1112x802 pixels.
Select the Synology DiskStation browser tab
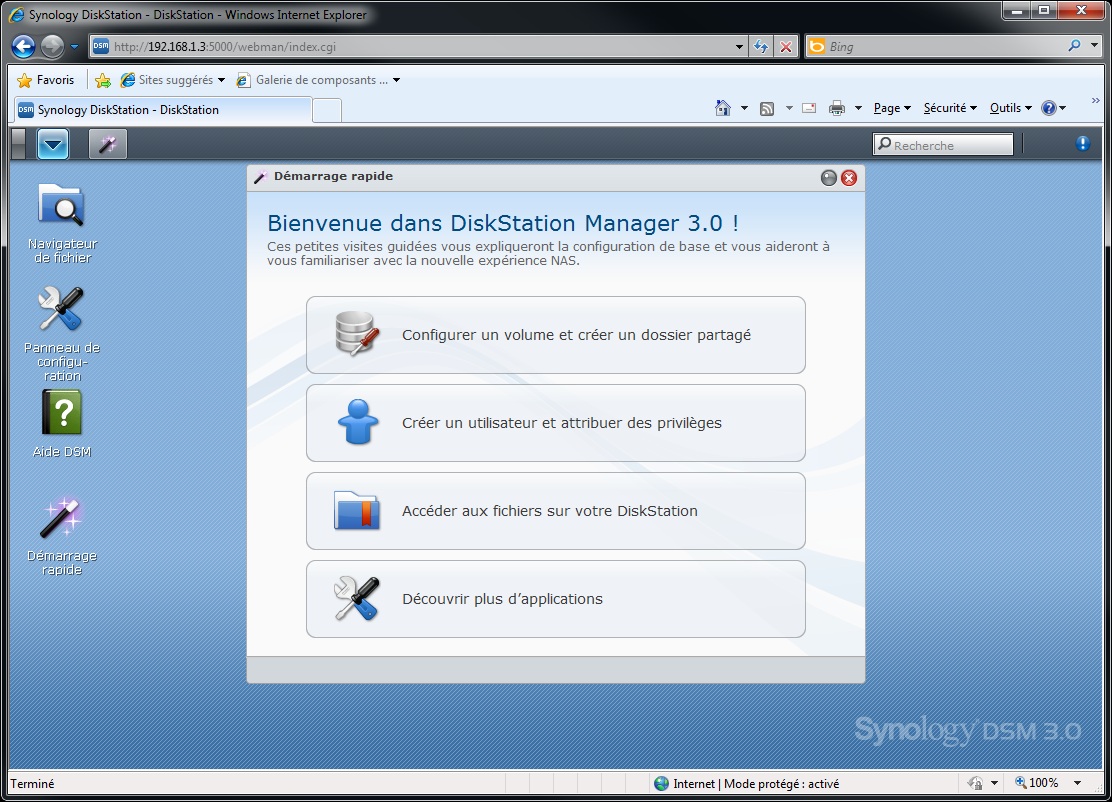pyautogui.click(x=162, y=110)
